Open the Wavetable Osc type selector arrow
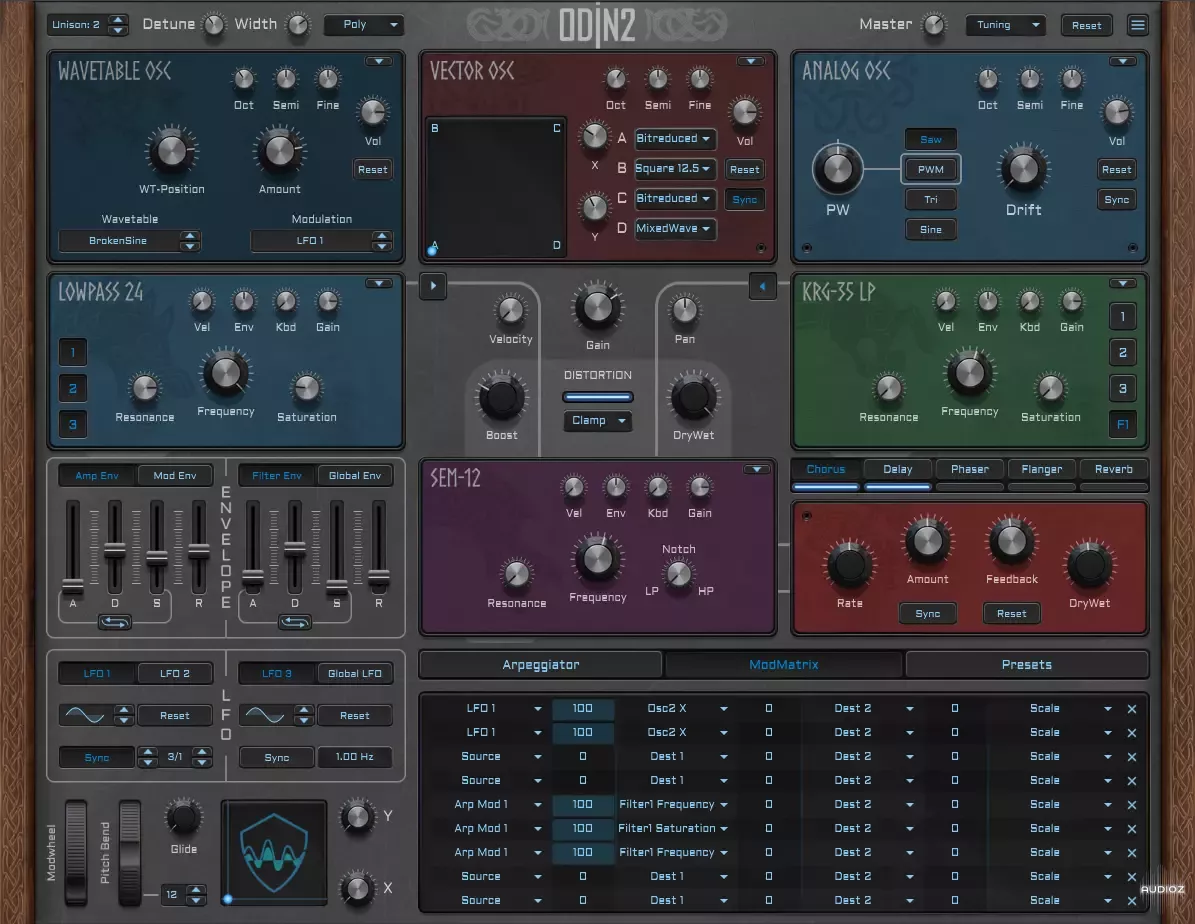This screenshot has width=1195, height=924. pos(379,61)
